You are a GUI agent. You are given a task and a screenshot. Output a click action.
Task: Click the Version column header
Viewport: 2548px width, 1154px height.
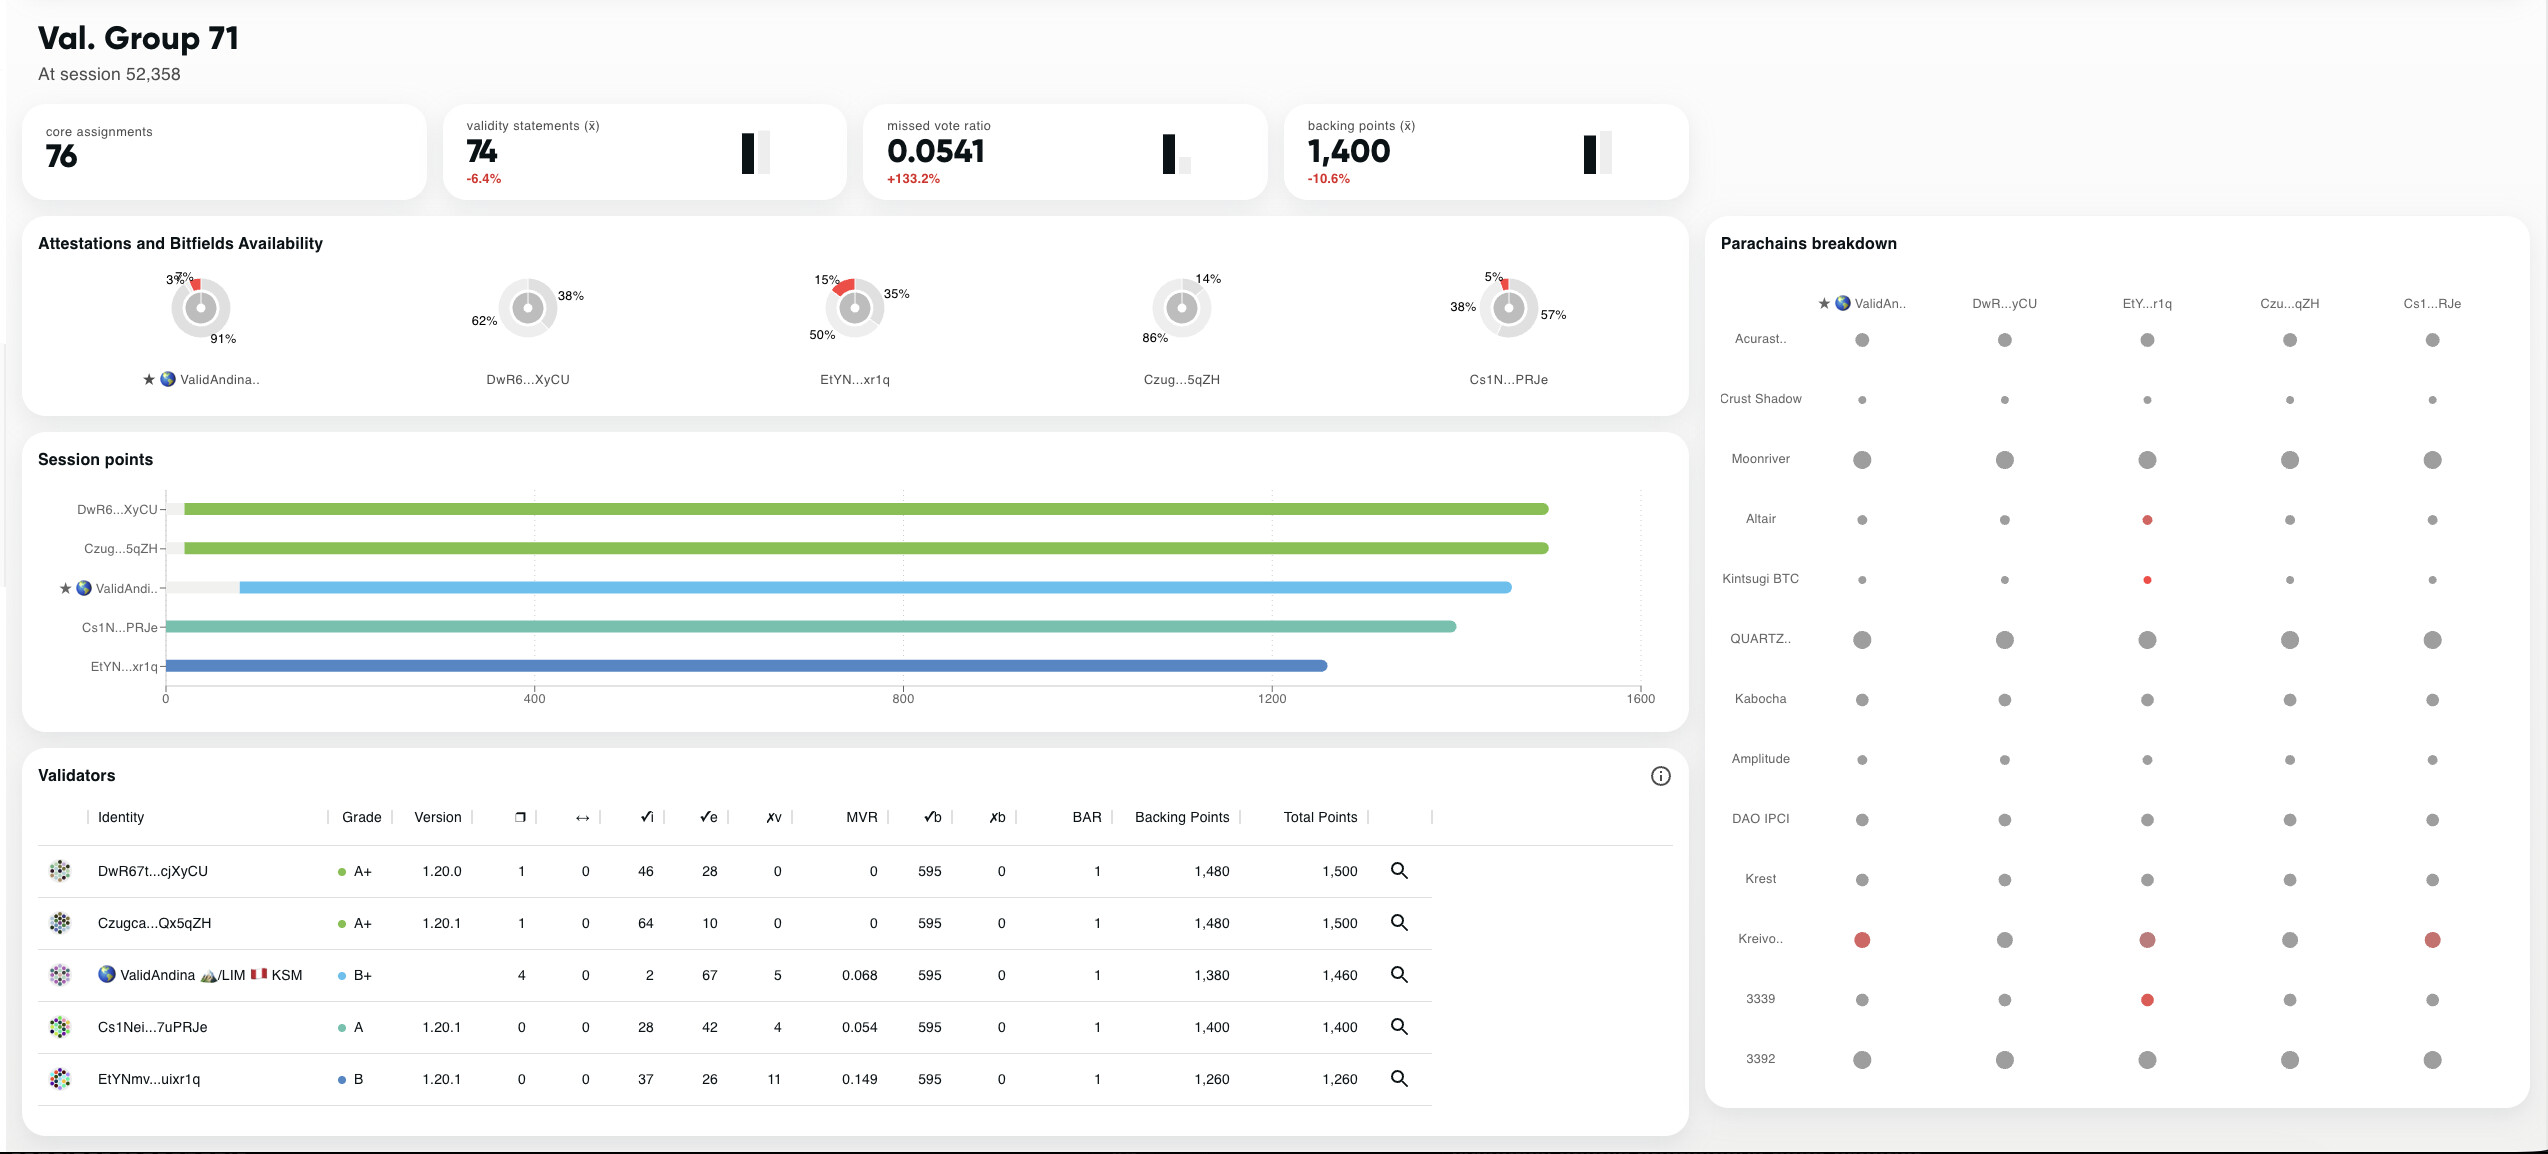(437, 817)
